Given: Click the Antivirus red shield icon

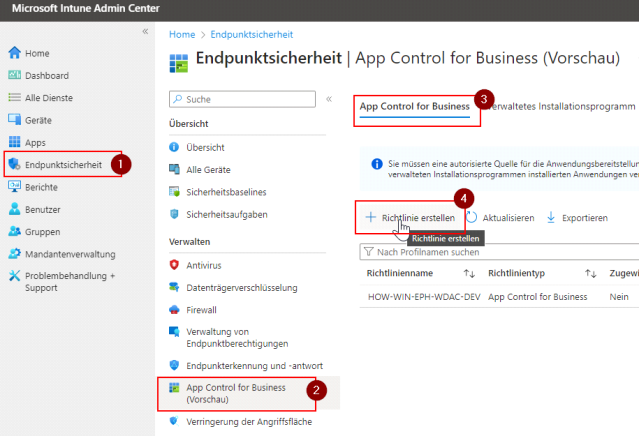Looking at the screenshot, I should tap(174, 265).
